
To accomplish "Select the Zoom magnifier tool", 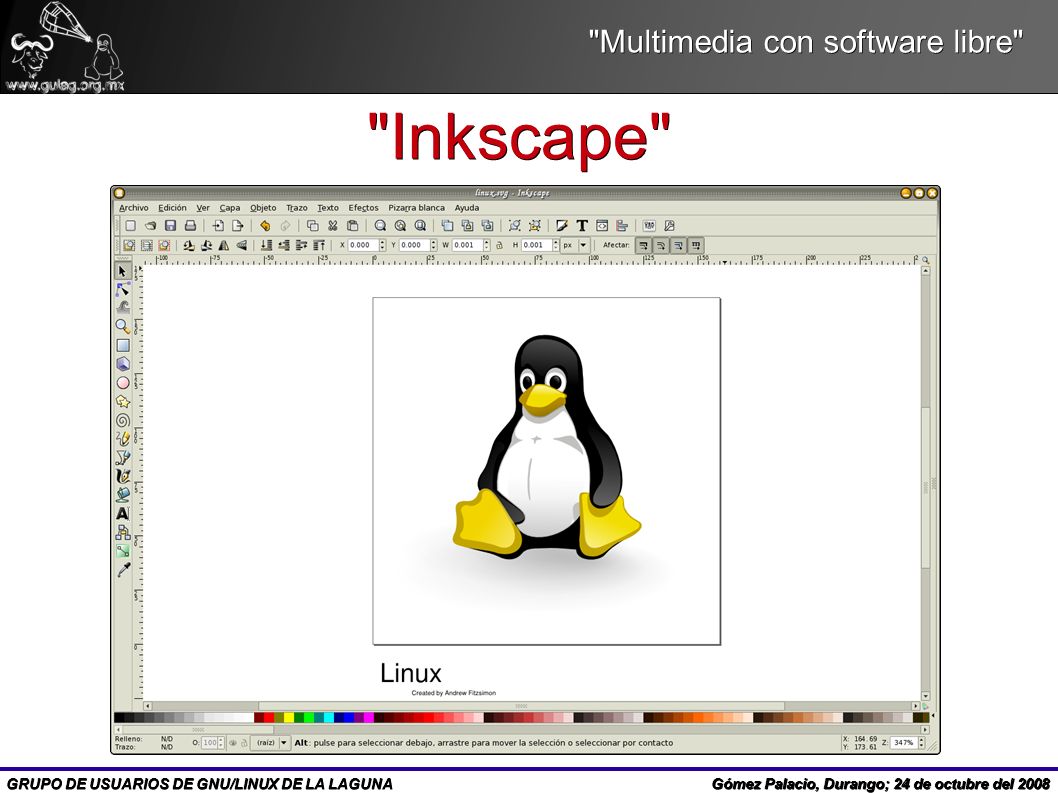I will pyautogui.click(x=122, y=327).
